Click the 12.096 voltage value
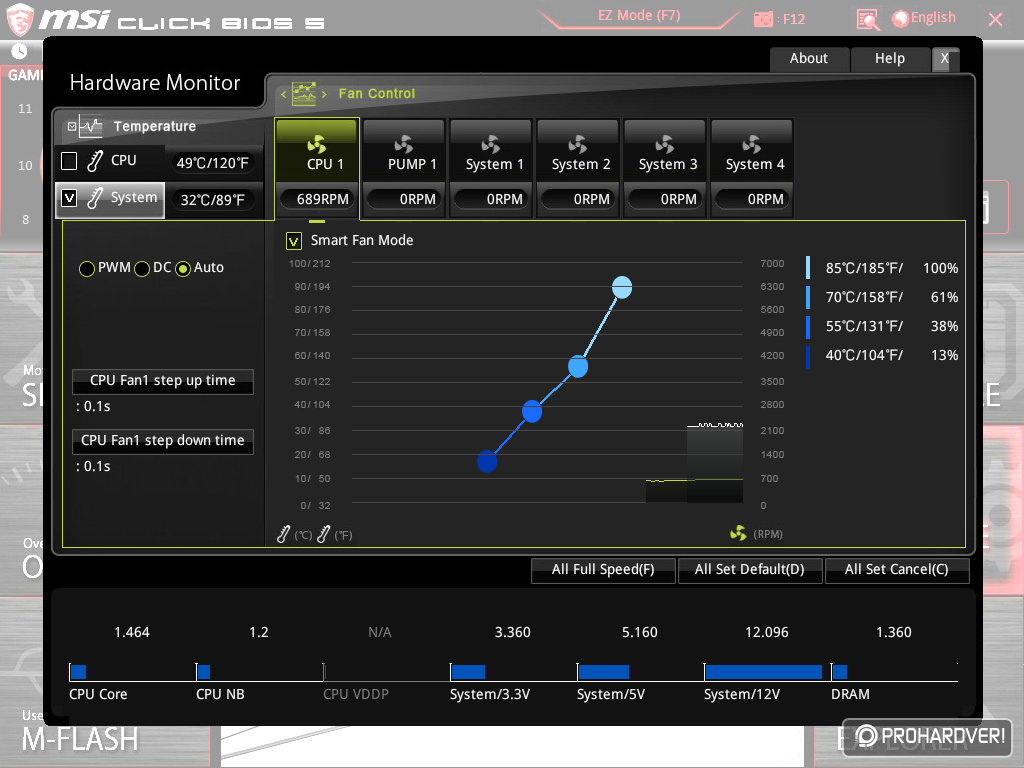The height and width of the screenshot is (768, 1024). coord(767,632)
